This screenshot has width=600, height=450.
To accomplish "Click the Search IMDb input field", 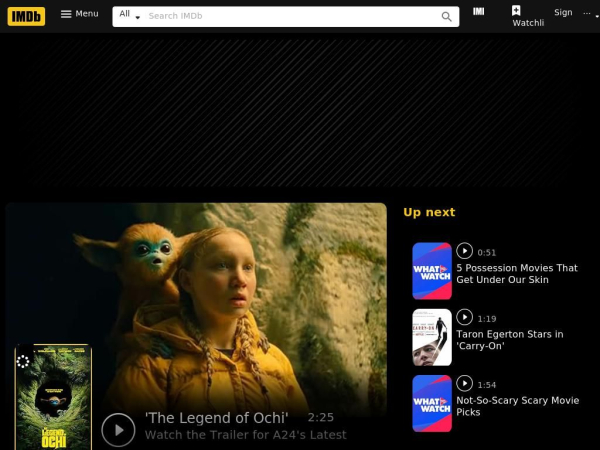I will (x=290, y=16).
